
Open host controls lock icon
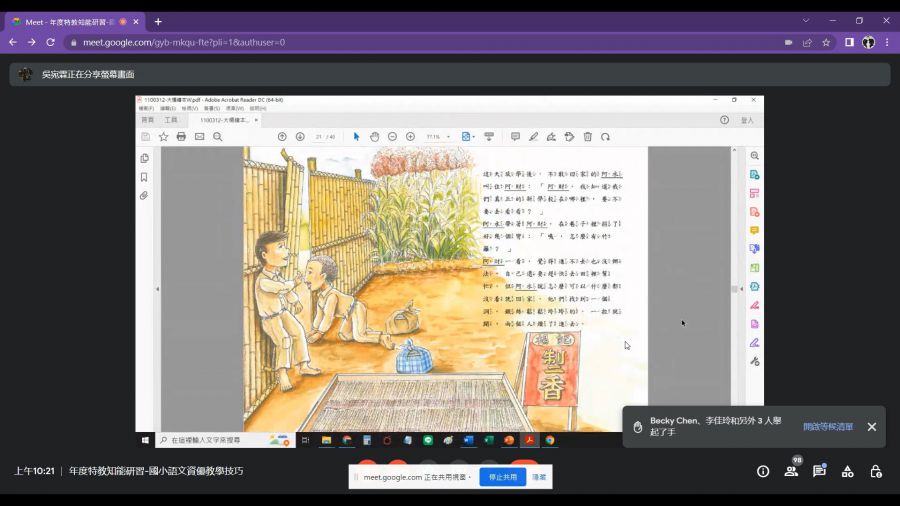[x=876, y=472]
